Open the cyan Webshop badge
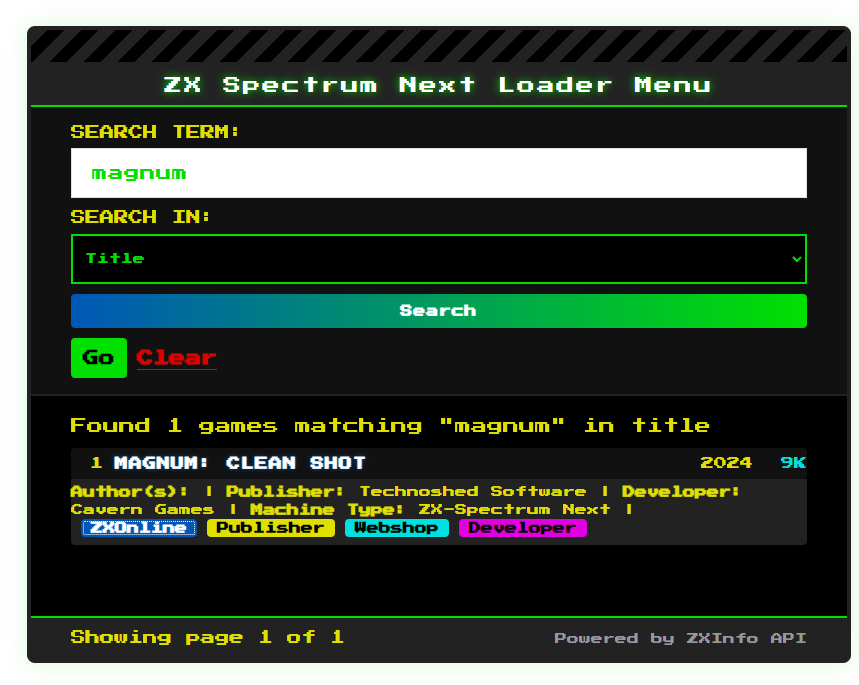Viewport: 859px width, 685px height. (x=397, y=528)
